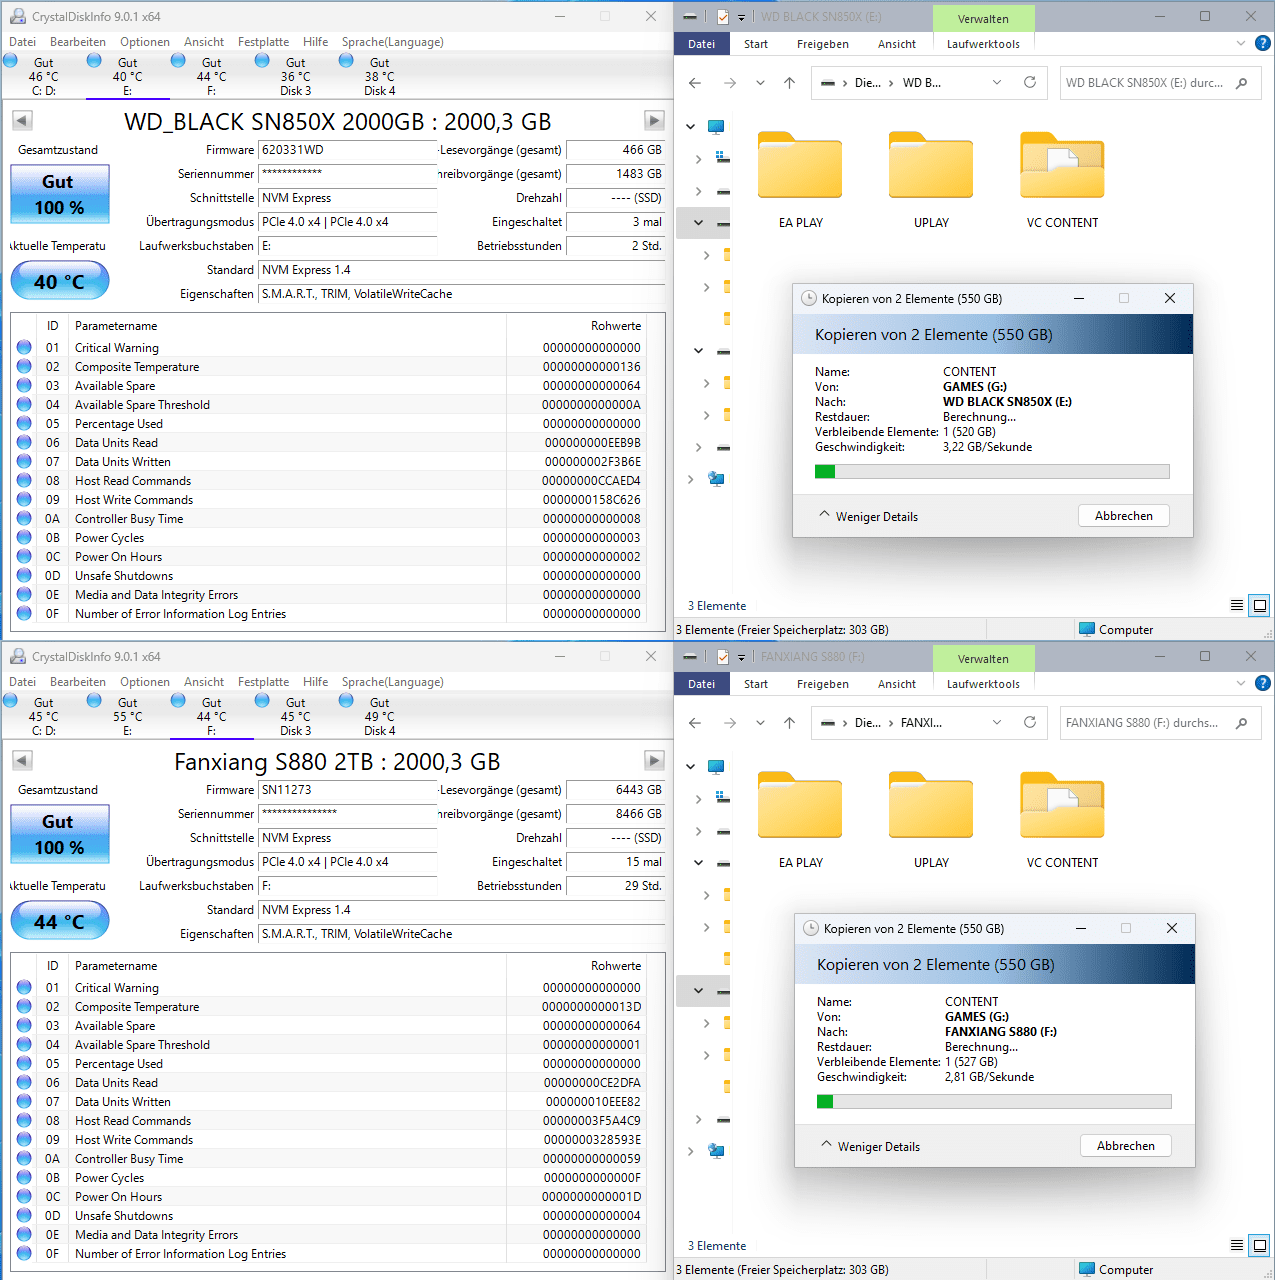Click properties icon in WD BLACK Explorer title bar
Screen dimensions: 1275x1280
(723, 17)
